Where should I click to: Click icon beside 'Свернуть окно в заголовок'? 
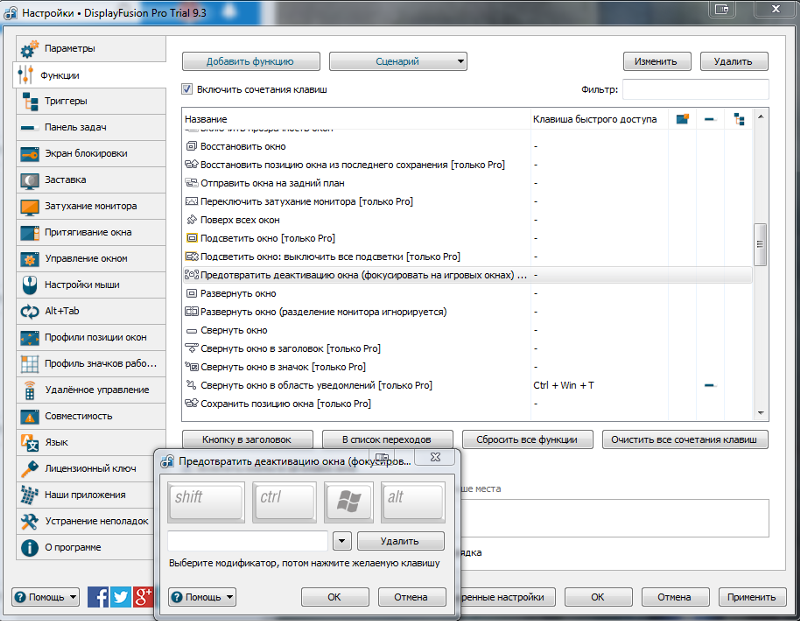click(192, 349)
